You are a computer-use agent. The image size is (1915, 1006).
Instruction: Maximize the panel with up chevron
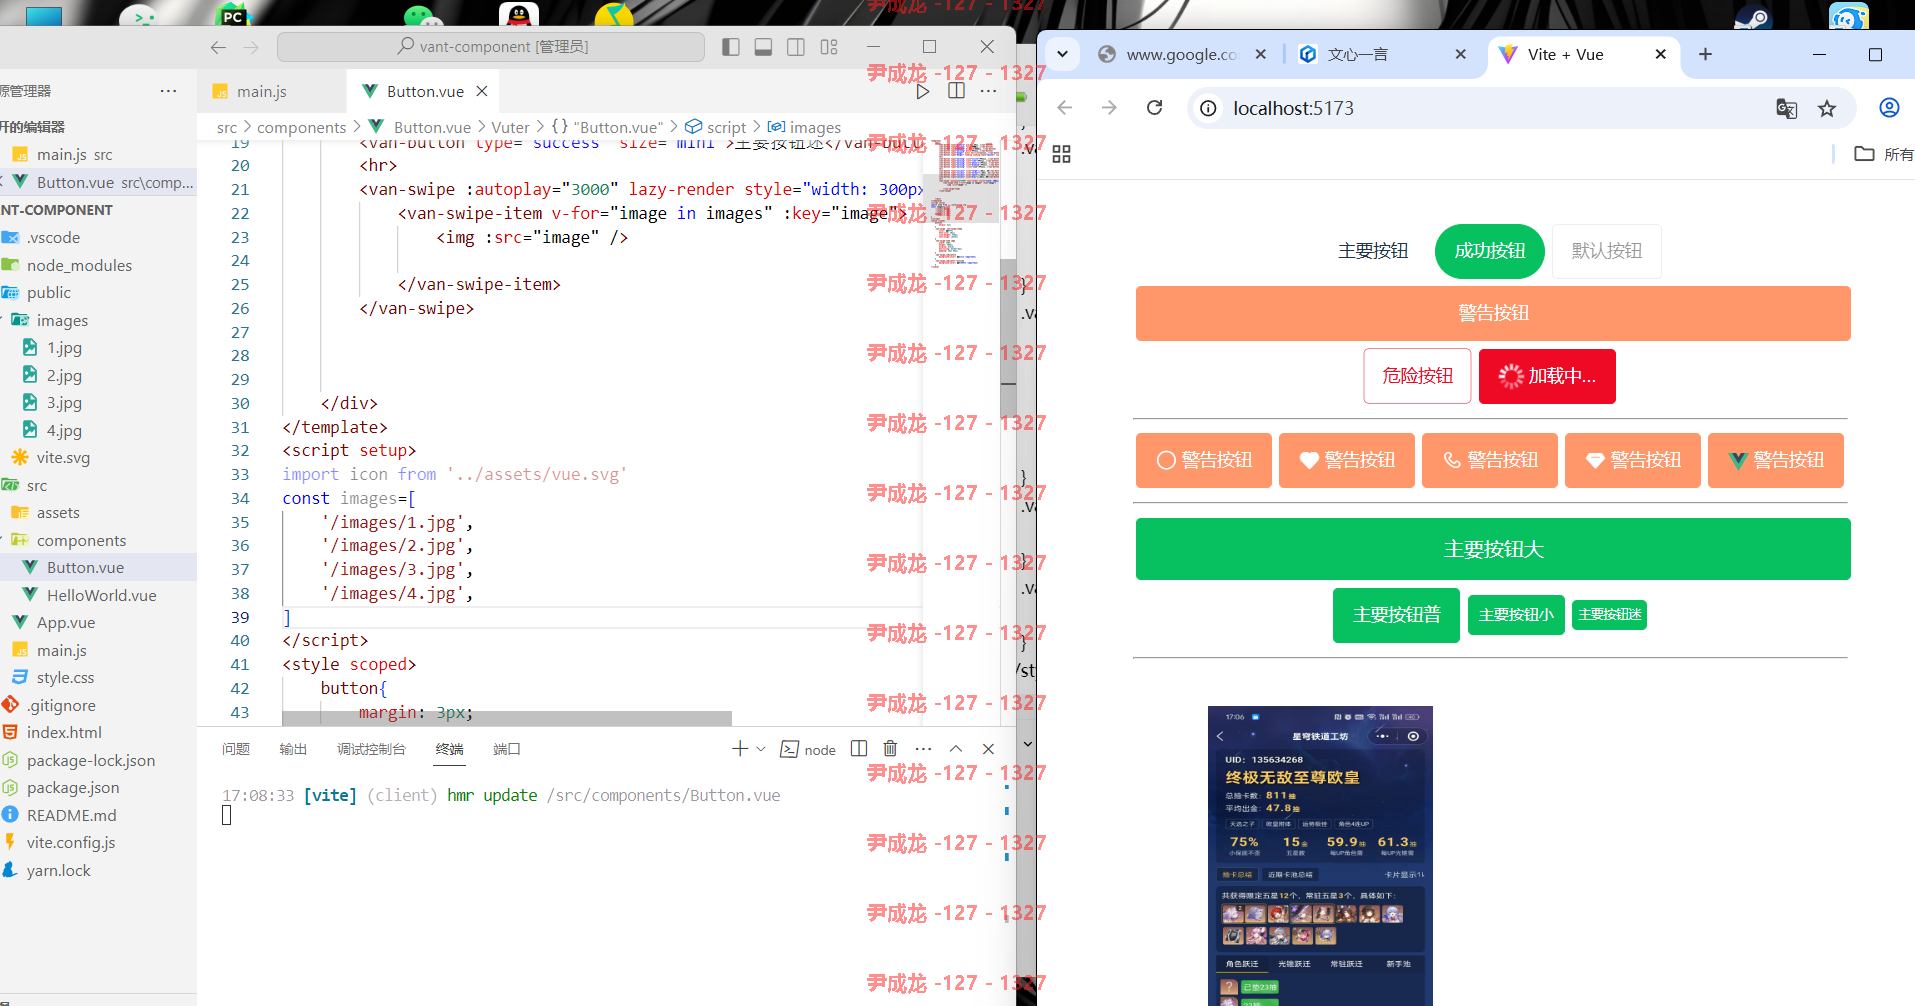click(956, 749)
